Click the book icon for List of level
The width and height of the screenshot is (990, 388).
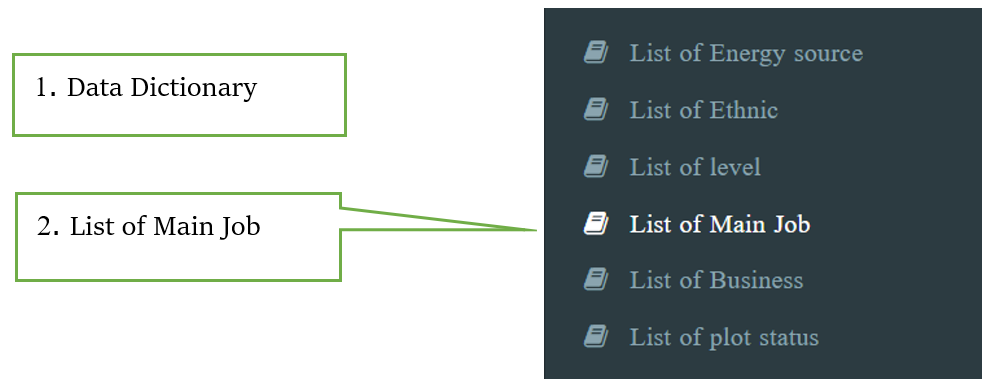[x=595, y=167]
